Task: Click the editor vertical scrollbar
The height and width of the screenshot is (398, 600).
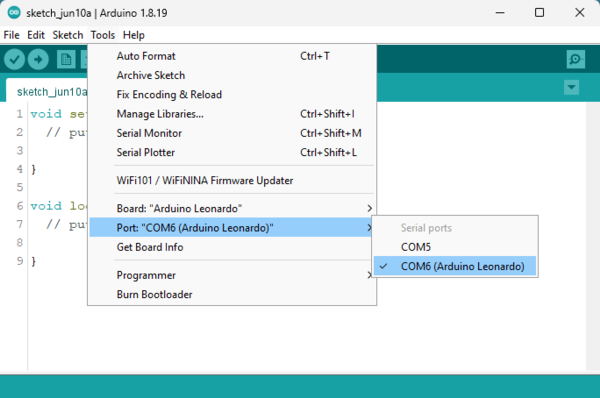Action: 593,237
